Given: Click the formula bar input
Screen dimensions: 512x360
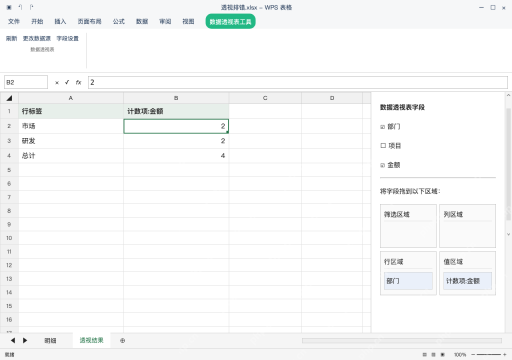Looking at the screenshot, I should 298,82.
